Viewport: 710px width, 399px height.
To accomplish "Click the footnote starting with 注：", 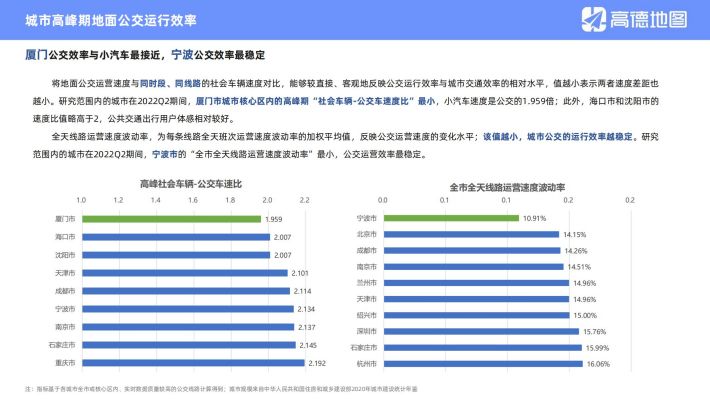I will point(221,389).
